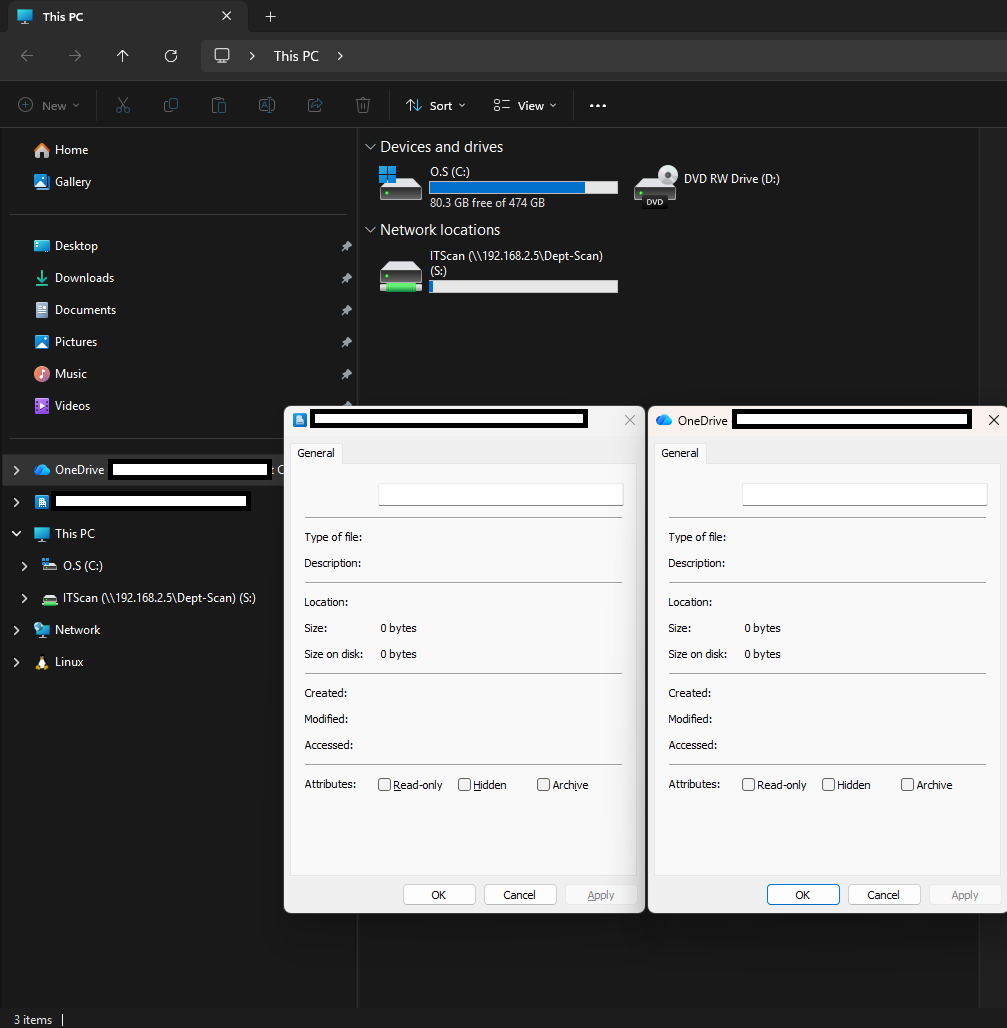The width and height of the screenshot is (1007, 1028).
Task: Click the monitor icon in address bar
Action: pyautogui.click(x=222, y=56)
